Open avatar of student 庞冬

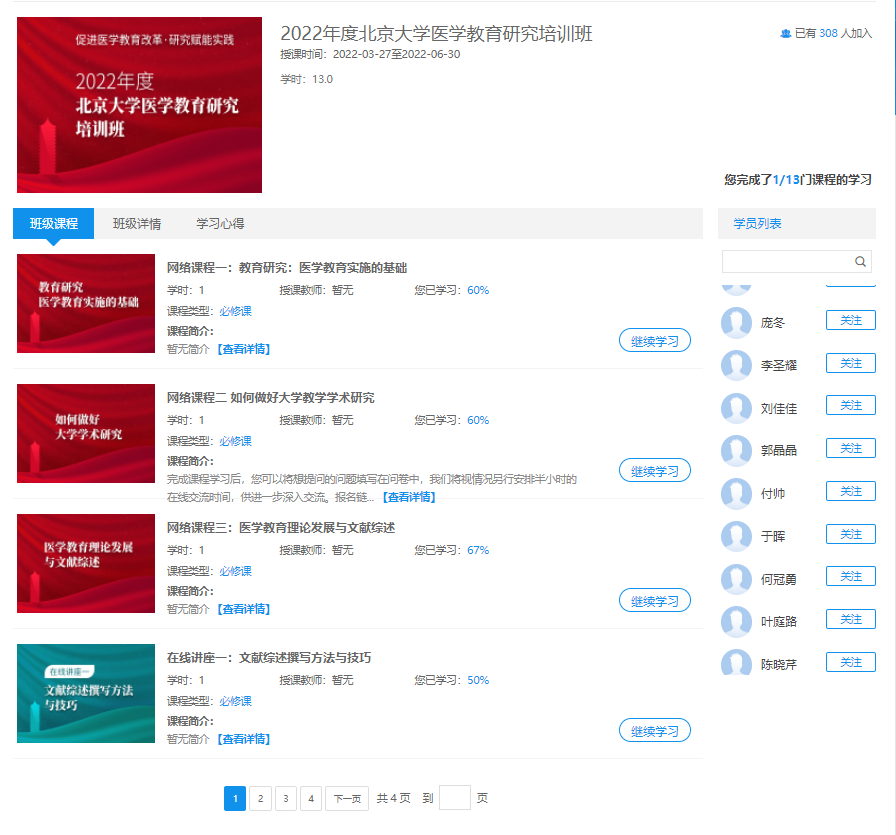(x=736, y=323)
